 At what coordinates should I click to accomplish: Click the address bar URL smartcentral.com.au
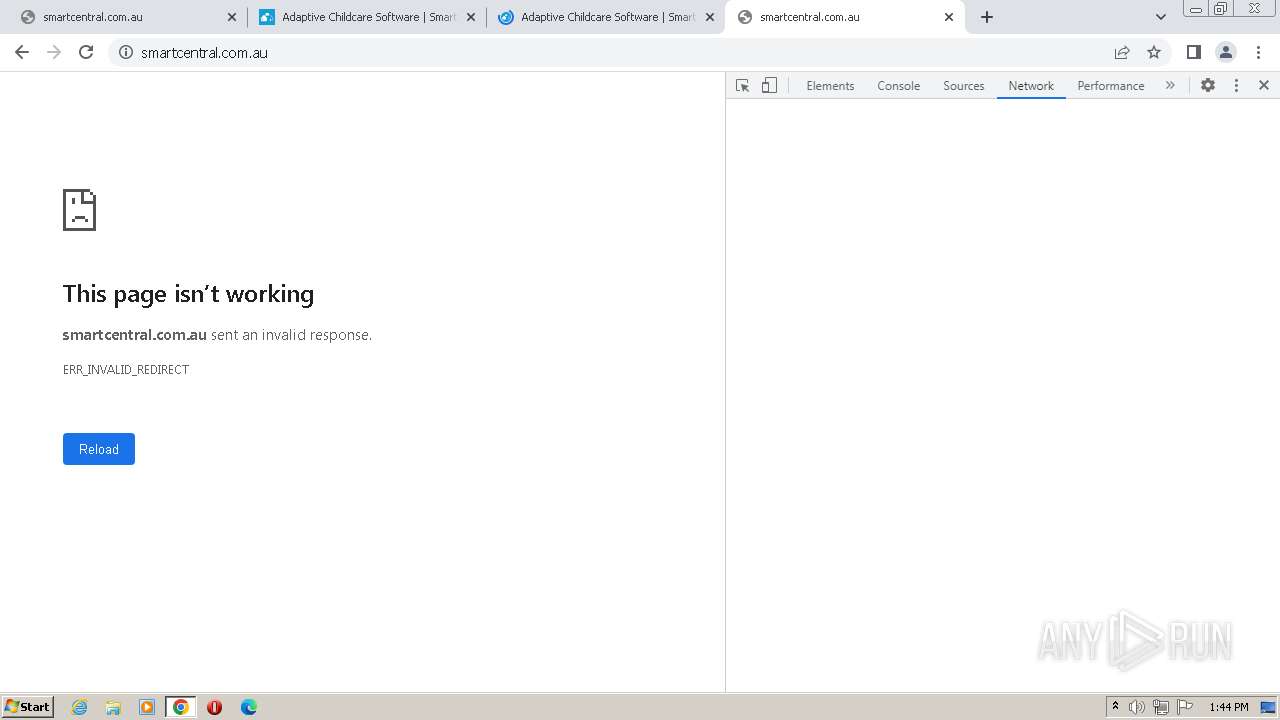coord(204,53)
